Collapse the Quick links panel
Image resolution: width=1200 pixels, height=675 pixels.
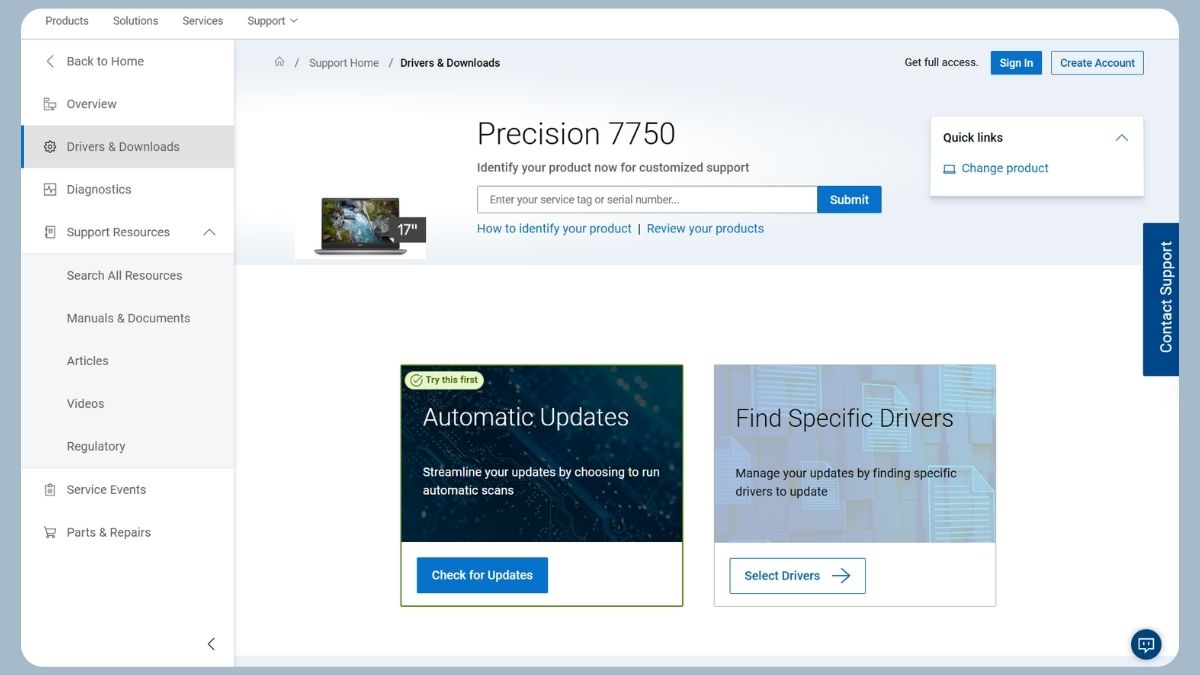tap(1121, 137)
